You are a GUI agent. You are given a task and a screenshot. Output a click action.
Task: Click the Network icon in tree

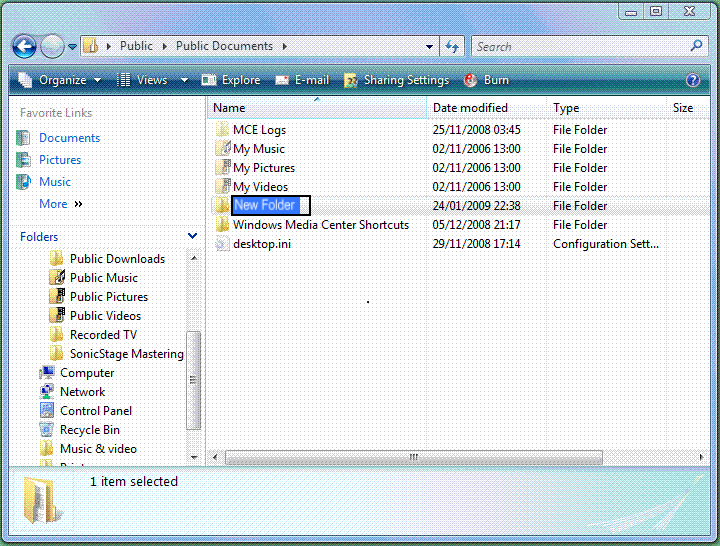coord(47,392)
